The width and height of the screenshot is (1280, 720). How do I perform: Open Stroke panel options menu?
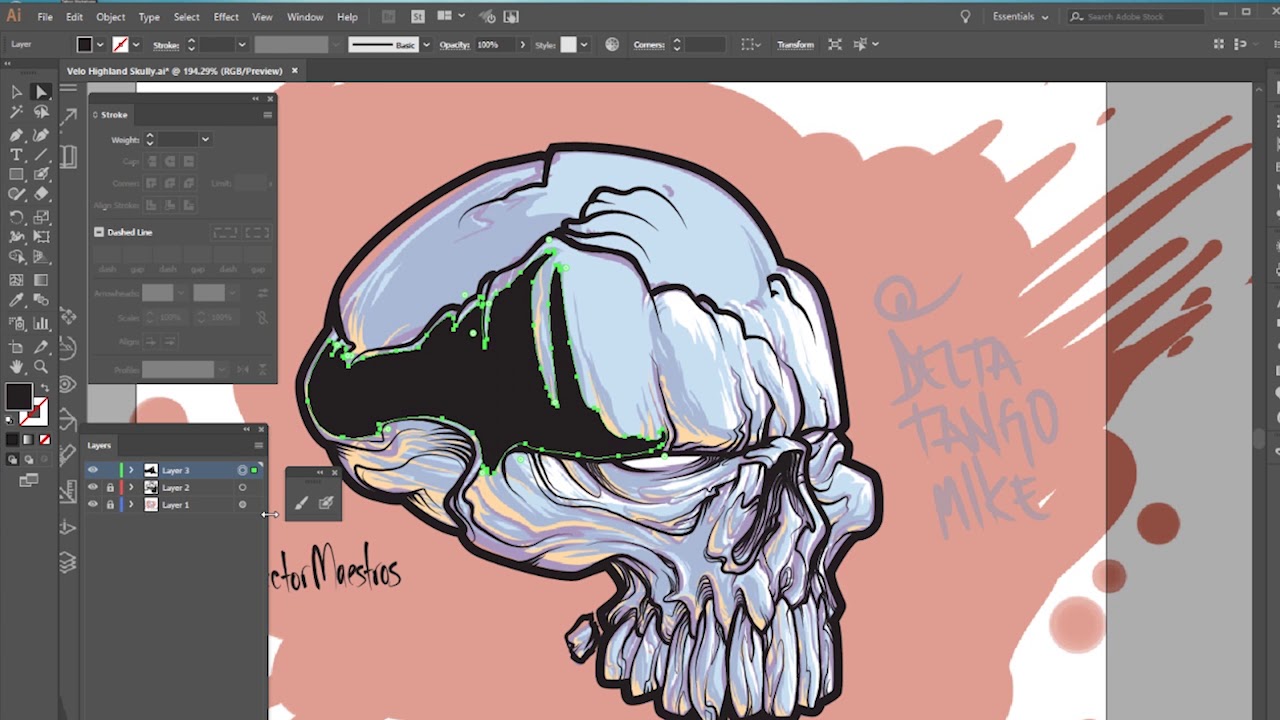[268, 115]
